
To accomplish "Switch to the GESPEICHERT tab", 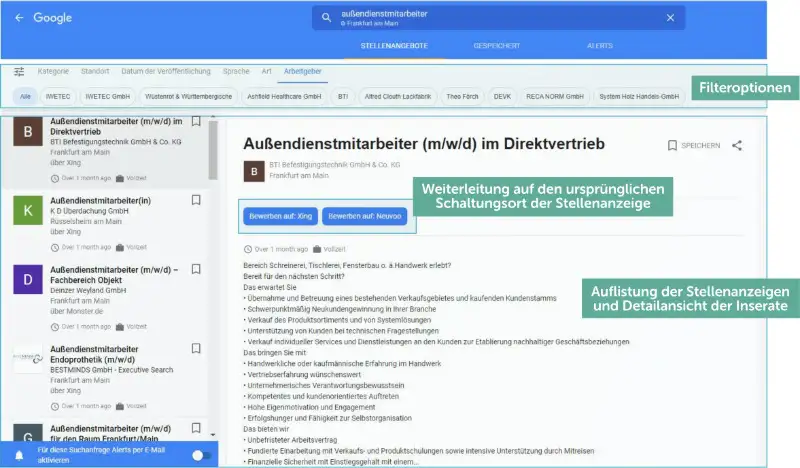I will point(496,46).
